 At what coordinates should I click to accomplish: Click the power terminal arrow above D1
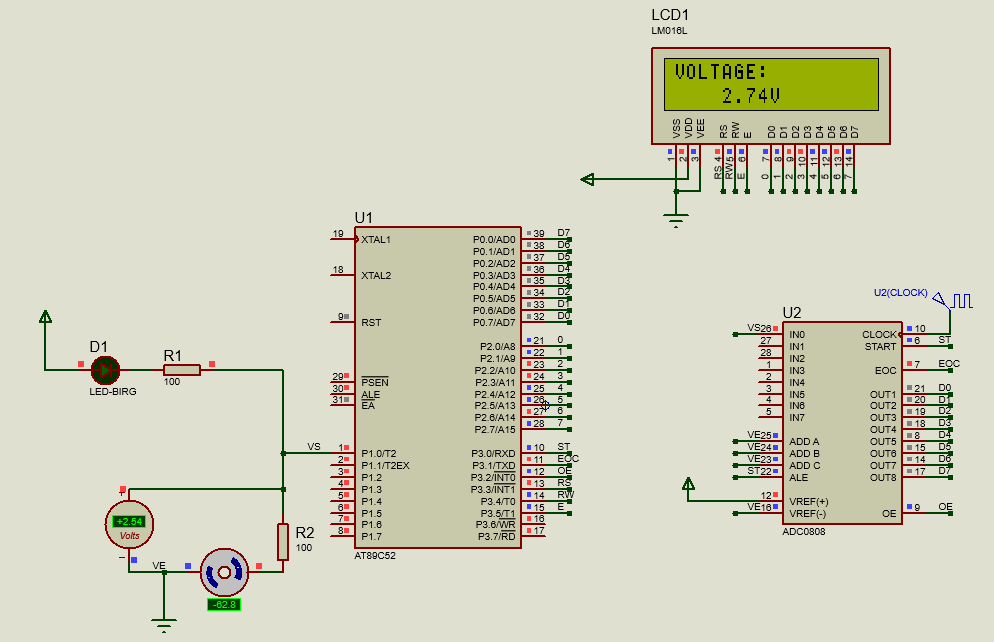[x=45, y=316]
